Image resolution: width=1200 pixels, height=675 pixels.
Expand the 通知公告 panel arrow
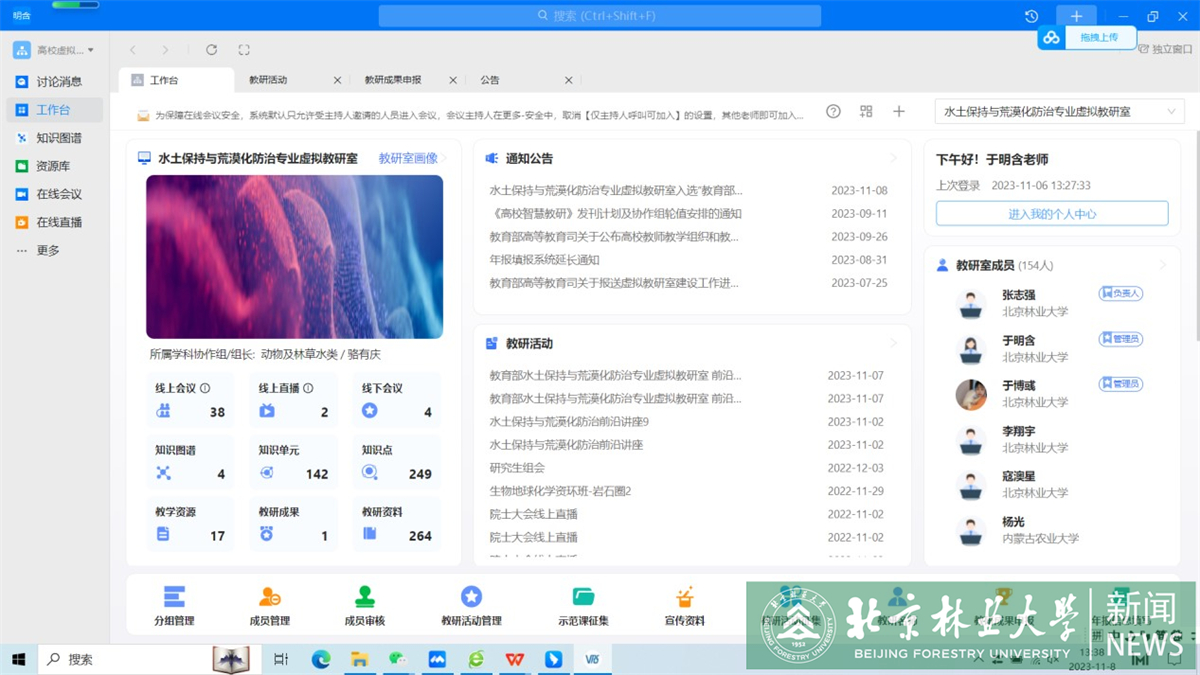(893, 159)
